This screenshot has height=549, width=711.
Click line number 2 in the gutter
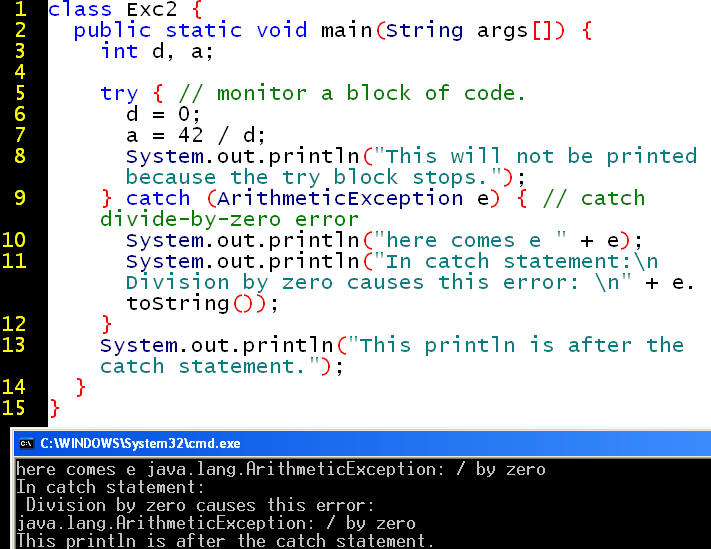pos(20,30)
